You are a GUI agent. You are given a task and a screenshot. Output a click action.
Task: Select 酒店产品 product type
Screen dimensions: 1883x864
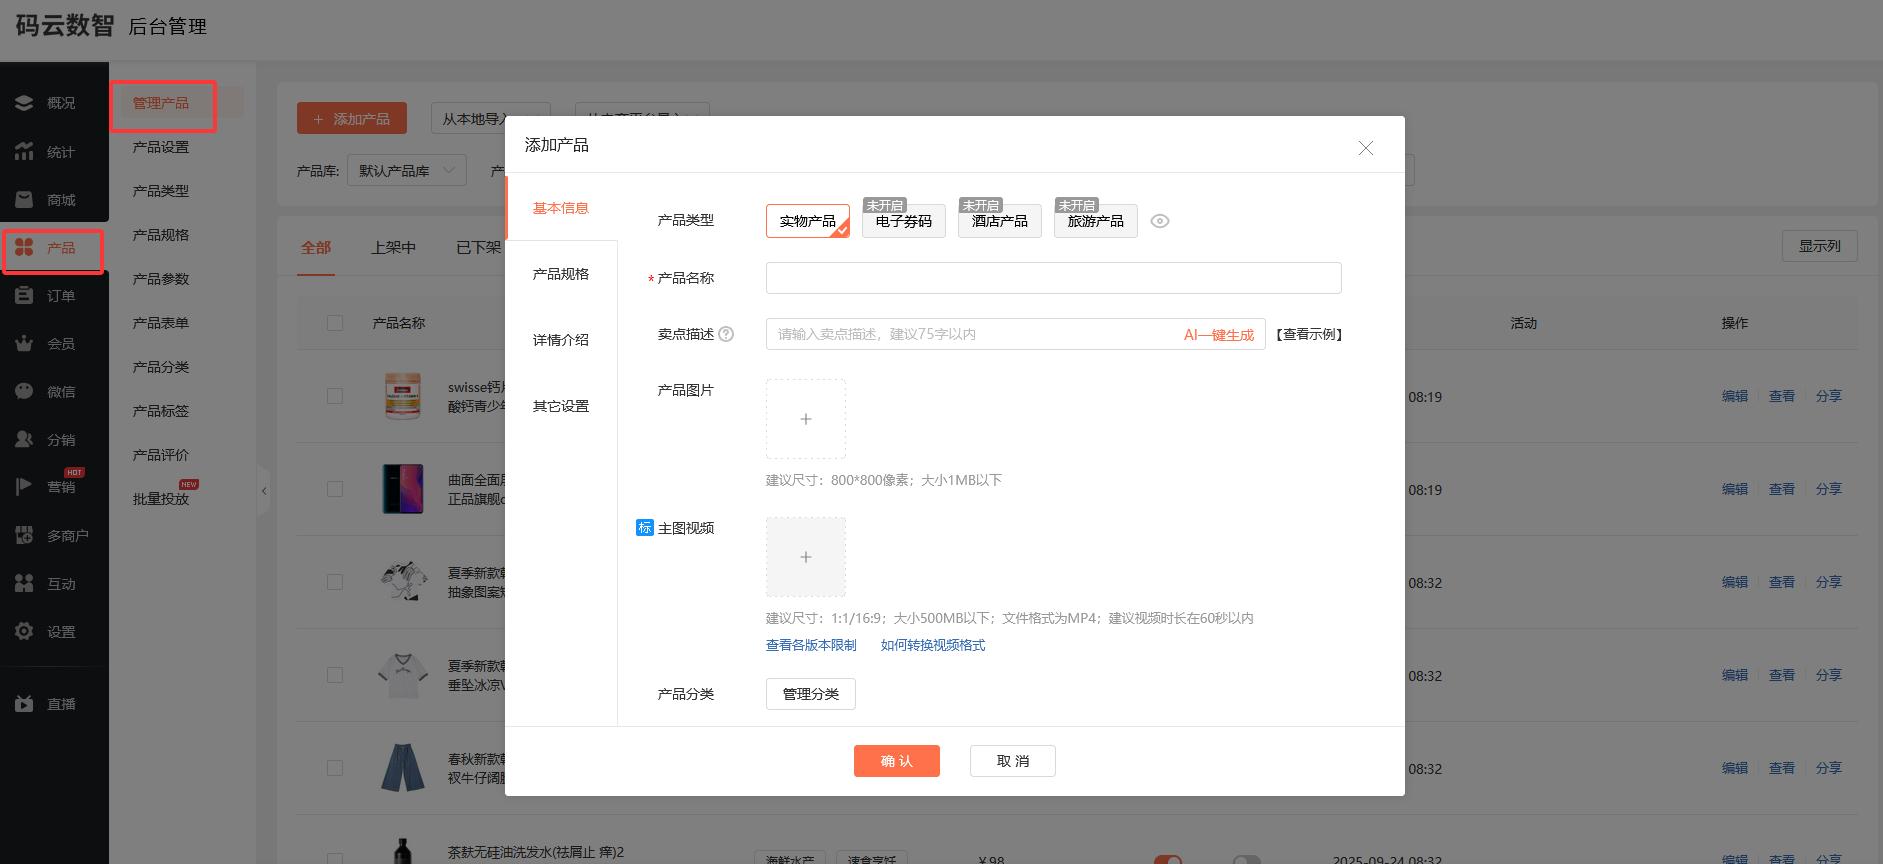pos(1000,221)
